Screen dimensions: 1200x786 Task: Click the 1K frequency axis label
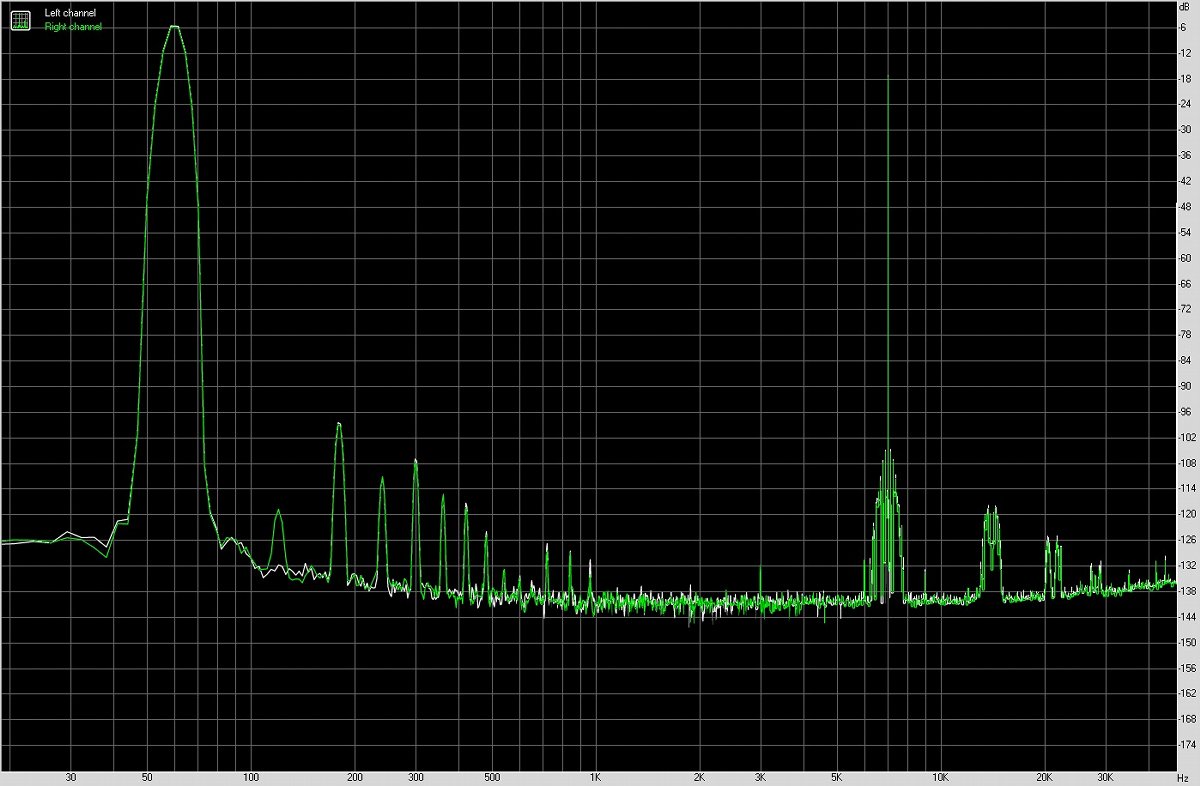(x=595, y=777)
